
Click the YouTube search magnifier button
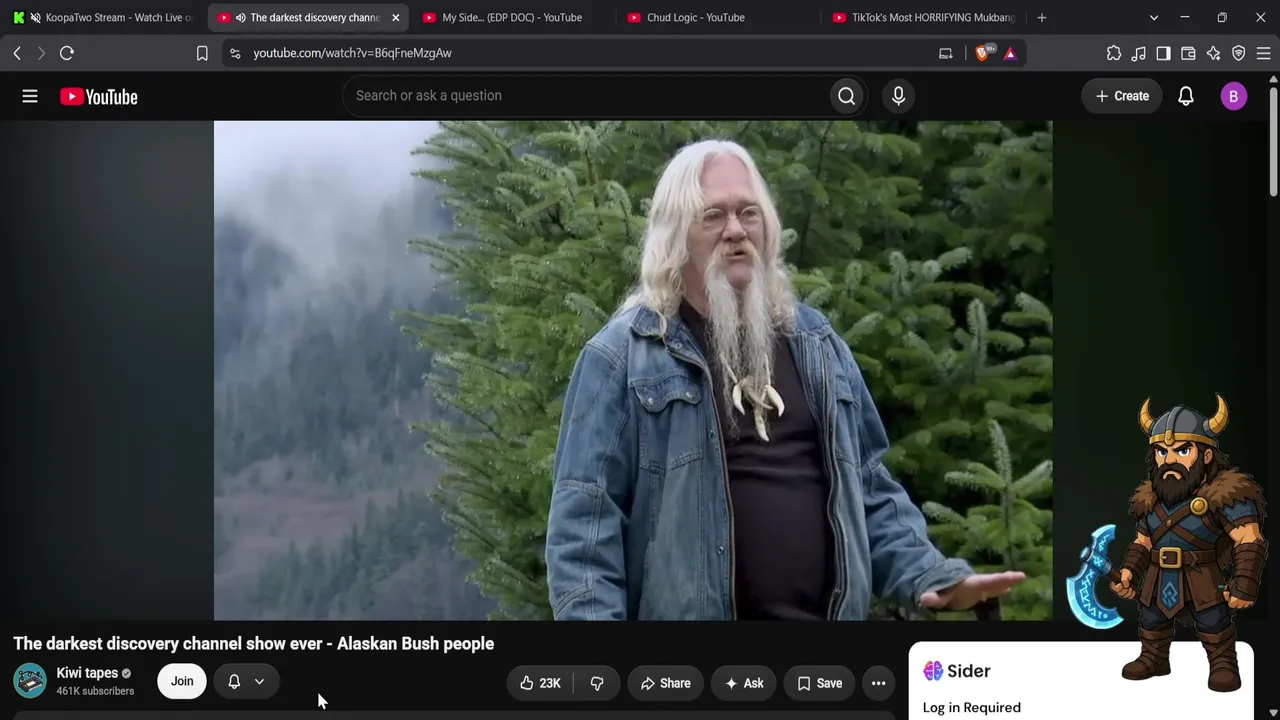847,96
